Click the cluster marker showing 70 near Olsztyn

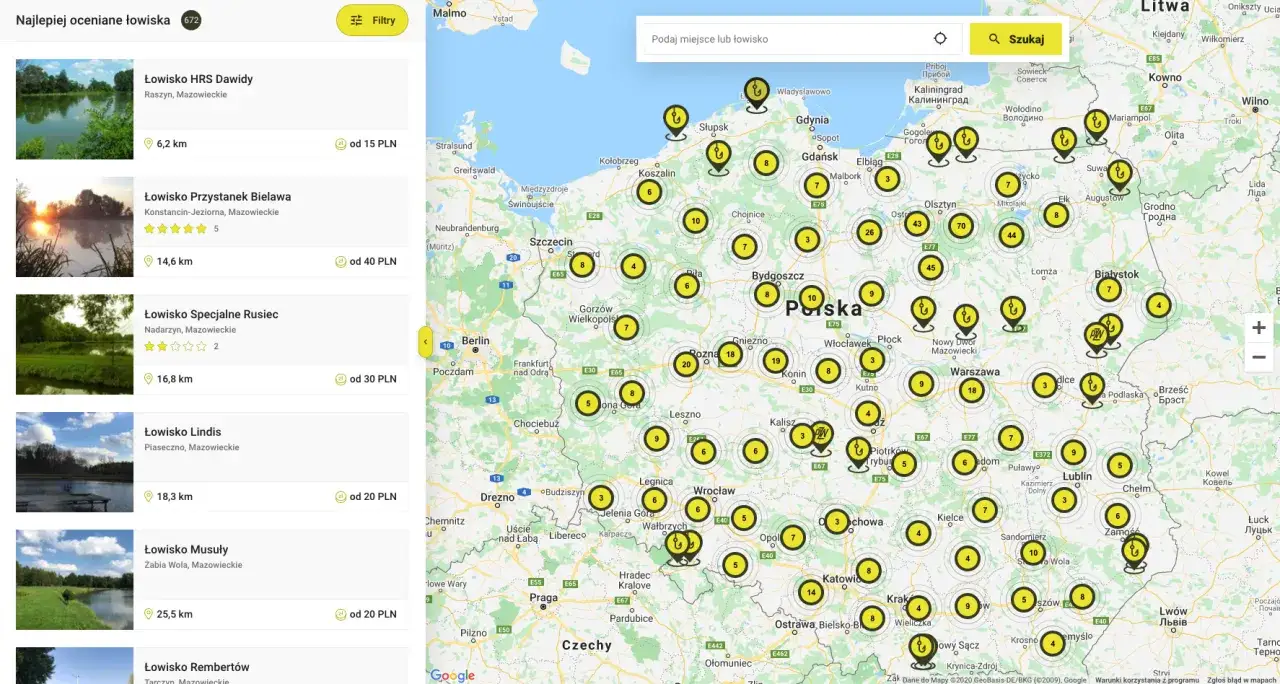(x=960, y=227)
